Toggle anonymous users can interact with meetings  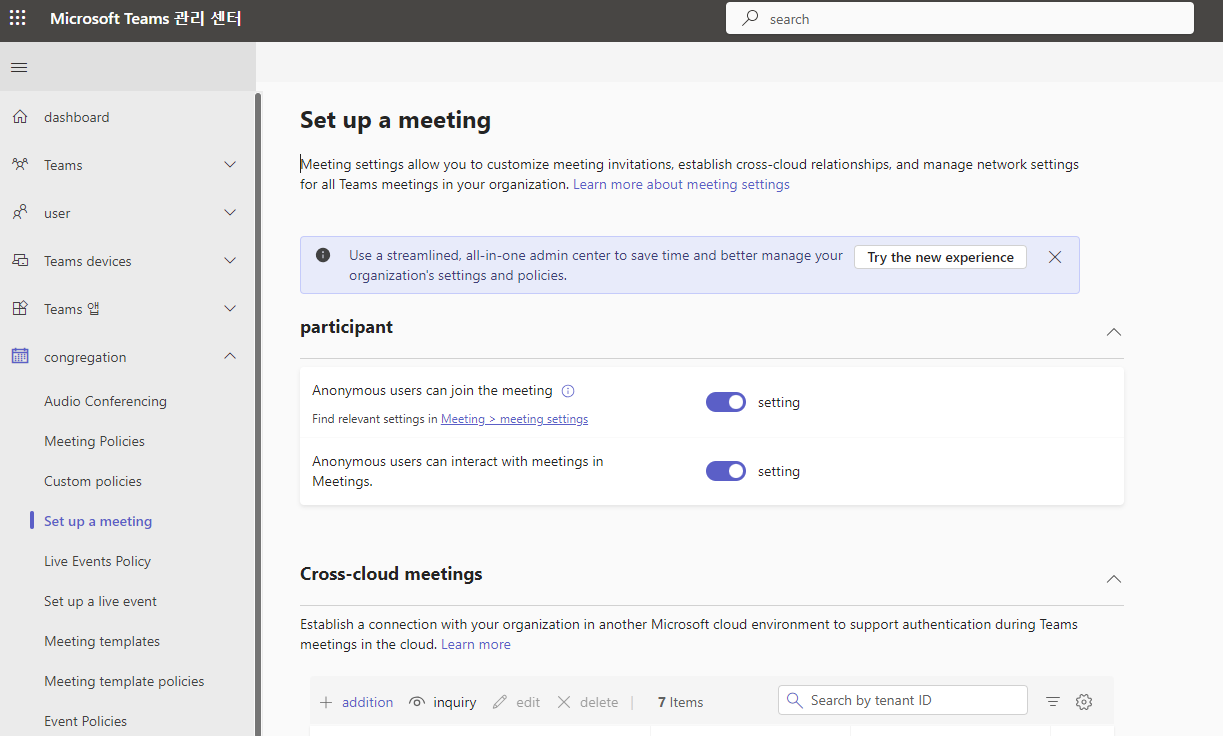point(726,471)
